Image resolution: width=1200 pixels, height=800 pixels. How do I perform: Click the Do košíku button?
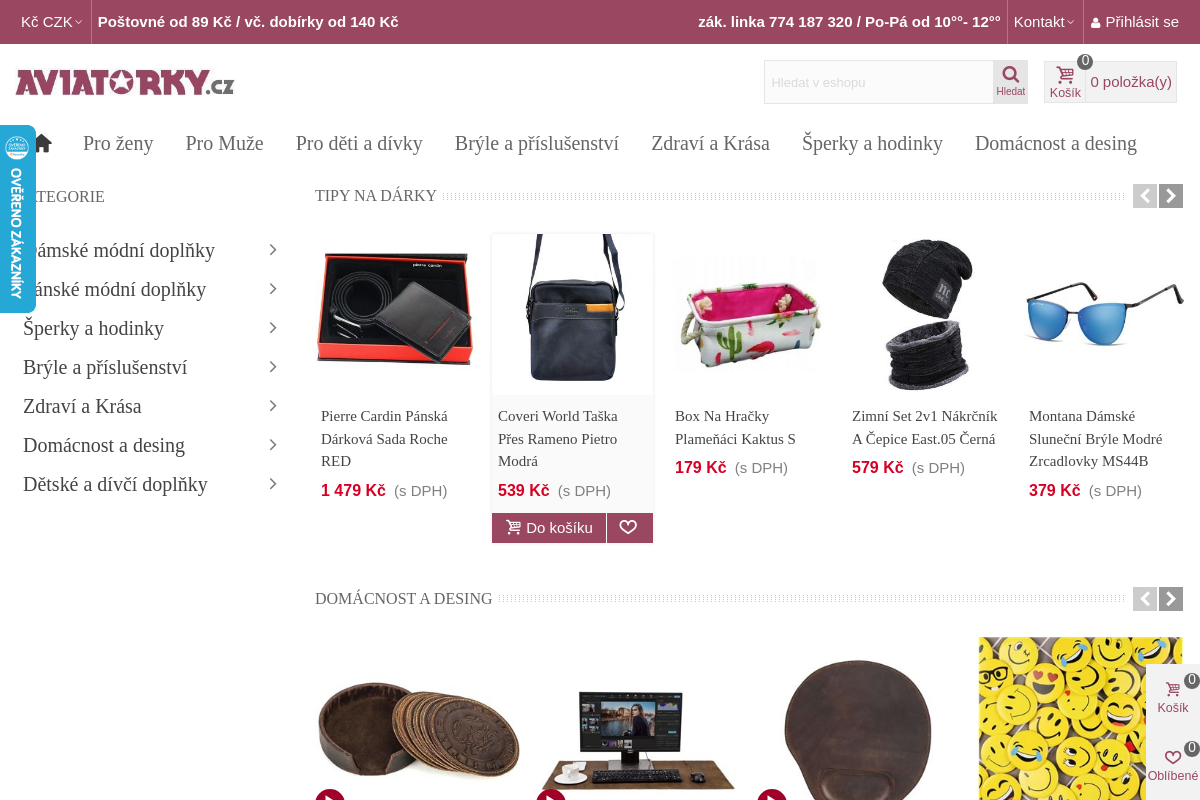pyautogui.click(x=549, y=528)
